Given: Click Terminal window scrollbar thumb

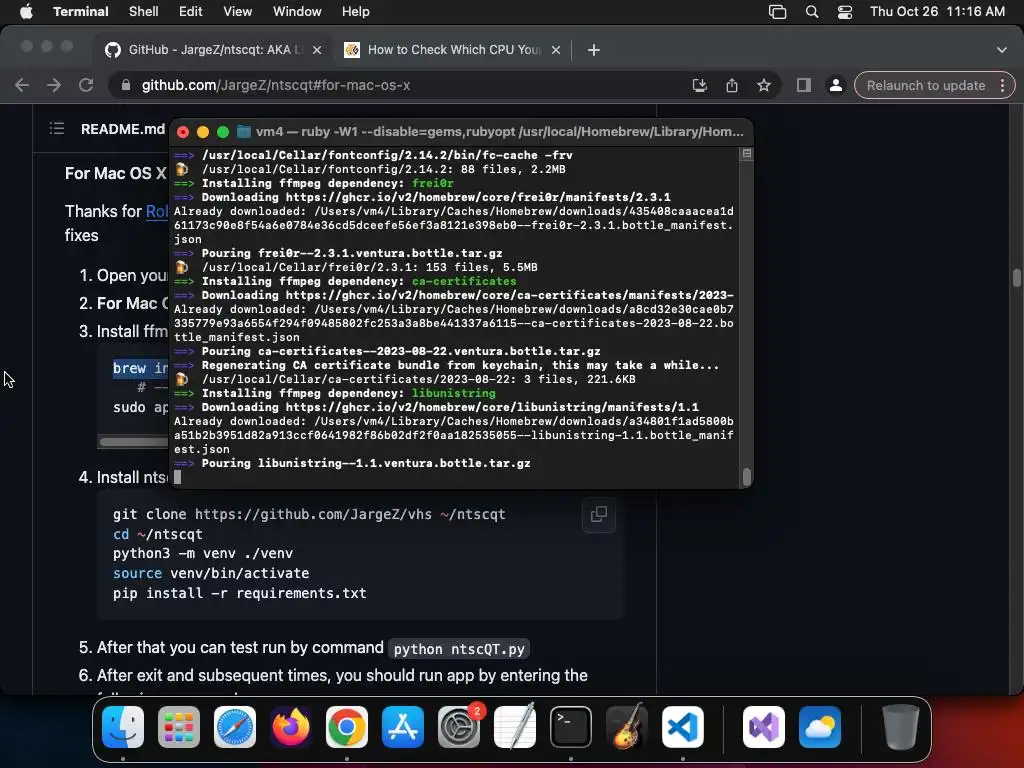Looking at the screenshot, I should (746, 477).
